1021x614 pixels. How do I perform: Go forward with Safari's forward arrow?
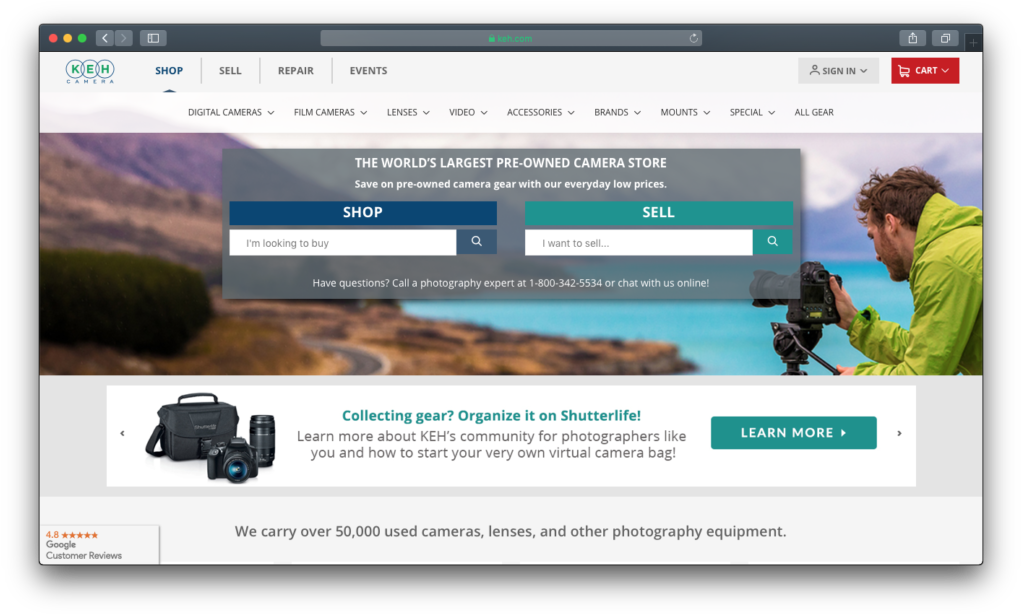(x=124, y=38)
